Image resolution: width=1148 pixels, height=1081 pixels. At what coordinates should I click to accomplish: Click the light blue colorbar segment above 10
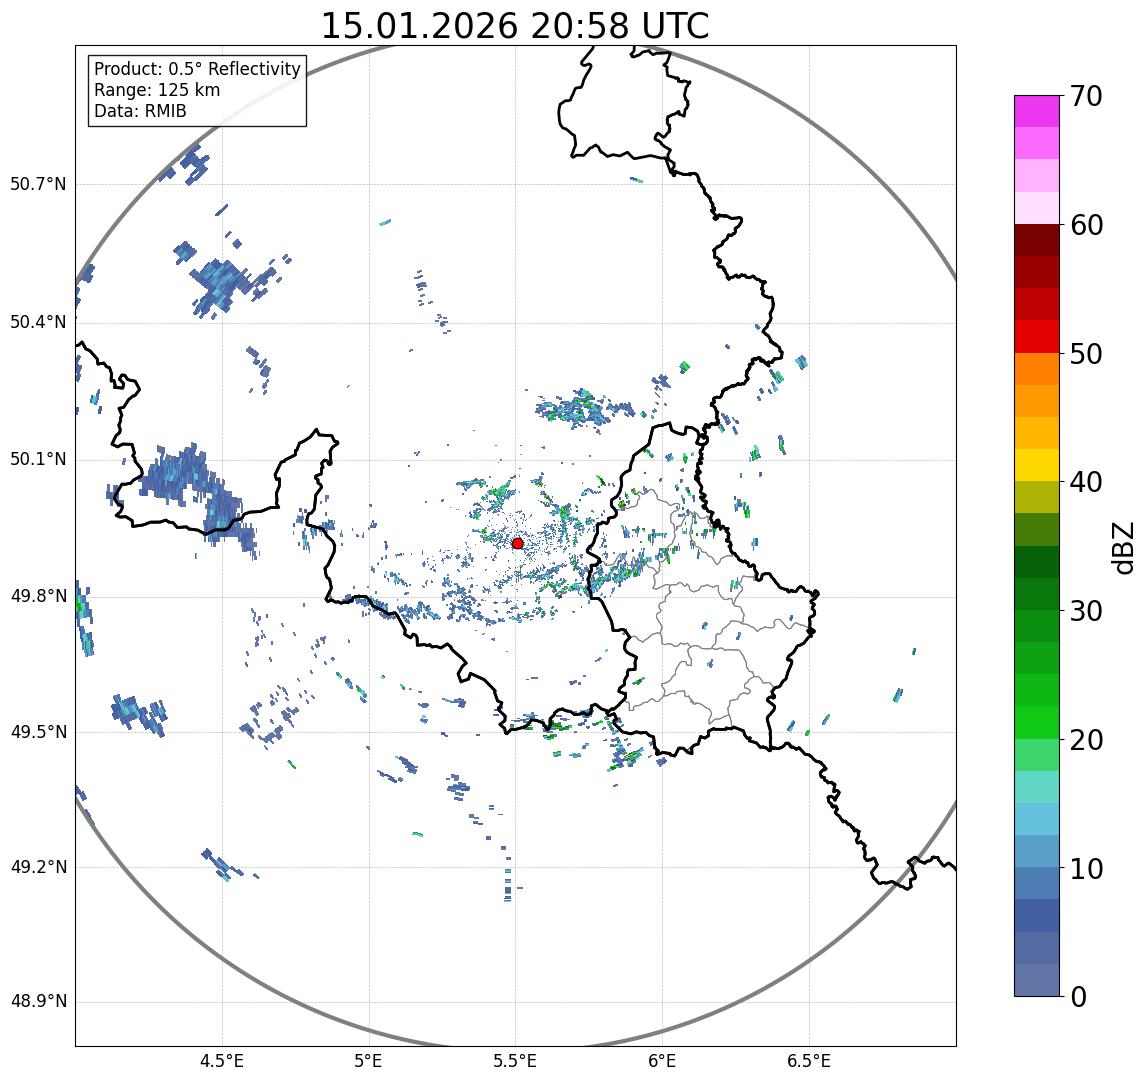coord(1037,852)
